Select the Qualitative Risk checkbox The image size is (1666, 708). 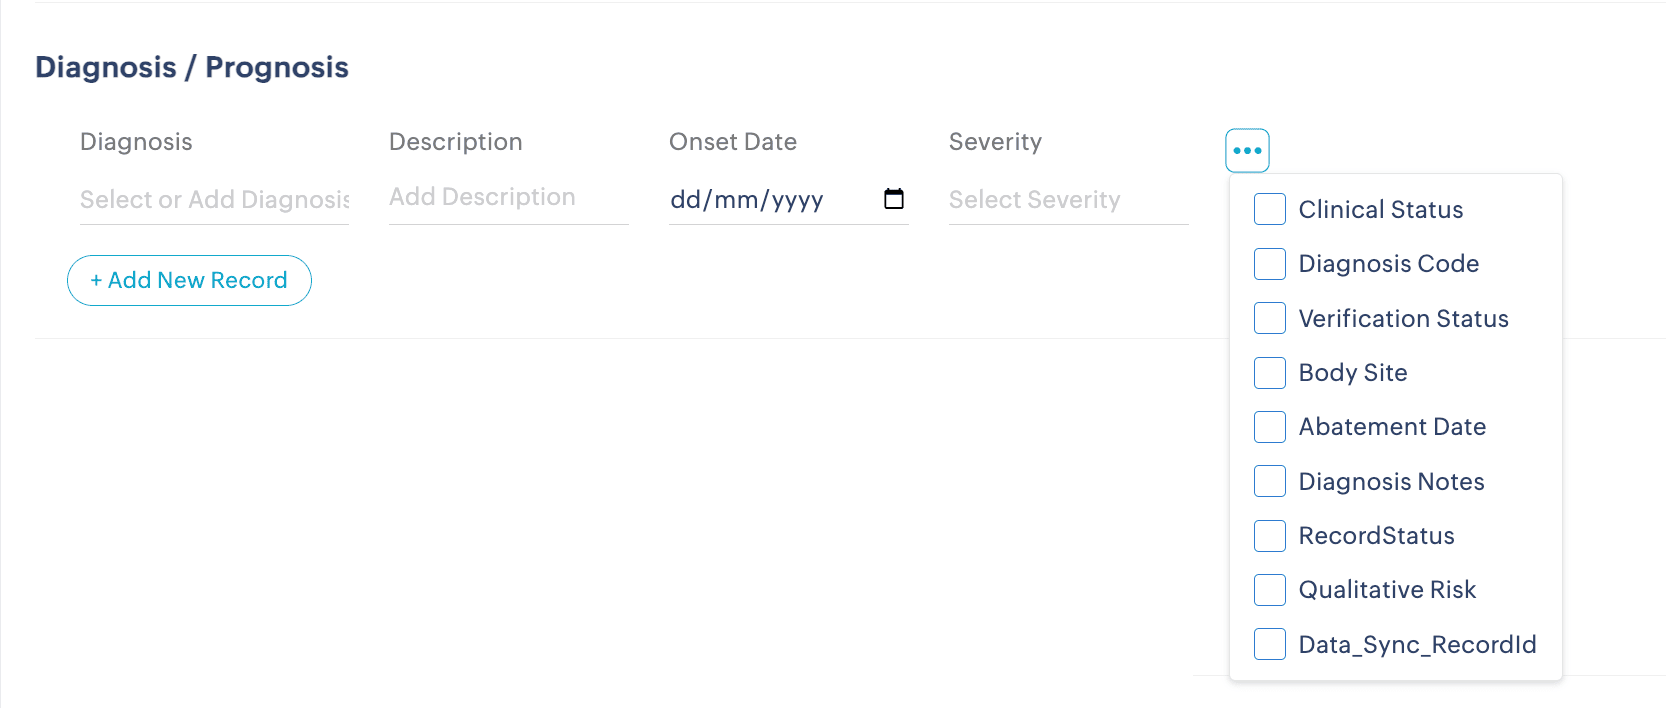(x=1270, y=590)
